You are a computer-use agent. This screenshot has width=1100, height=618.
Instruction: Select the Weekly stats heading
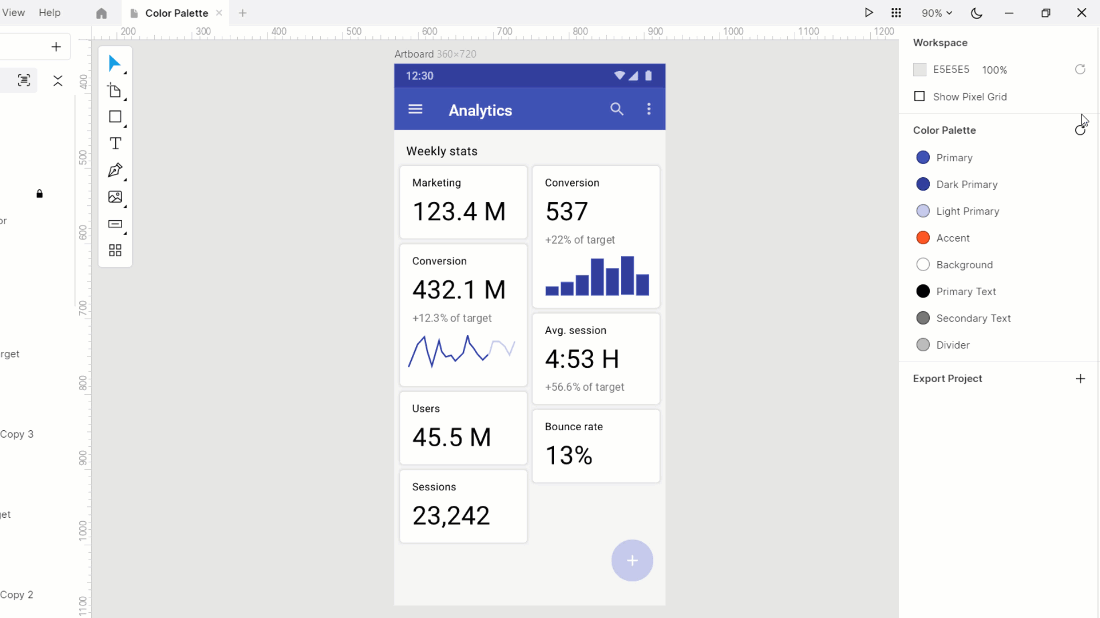click(x=442, y=151)
